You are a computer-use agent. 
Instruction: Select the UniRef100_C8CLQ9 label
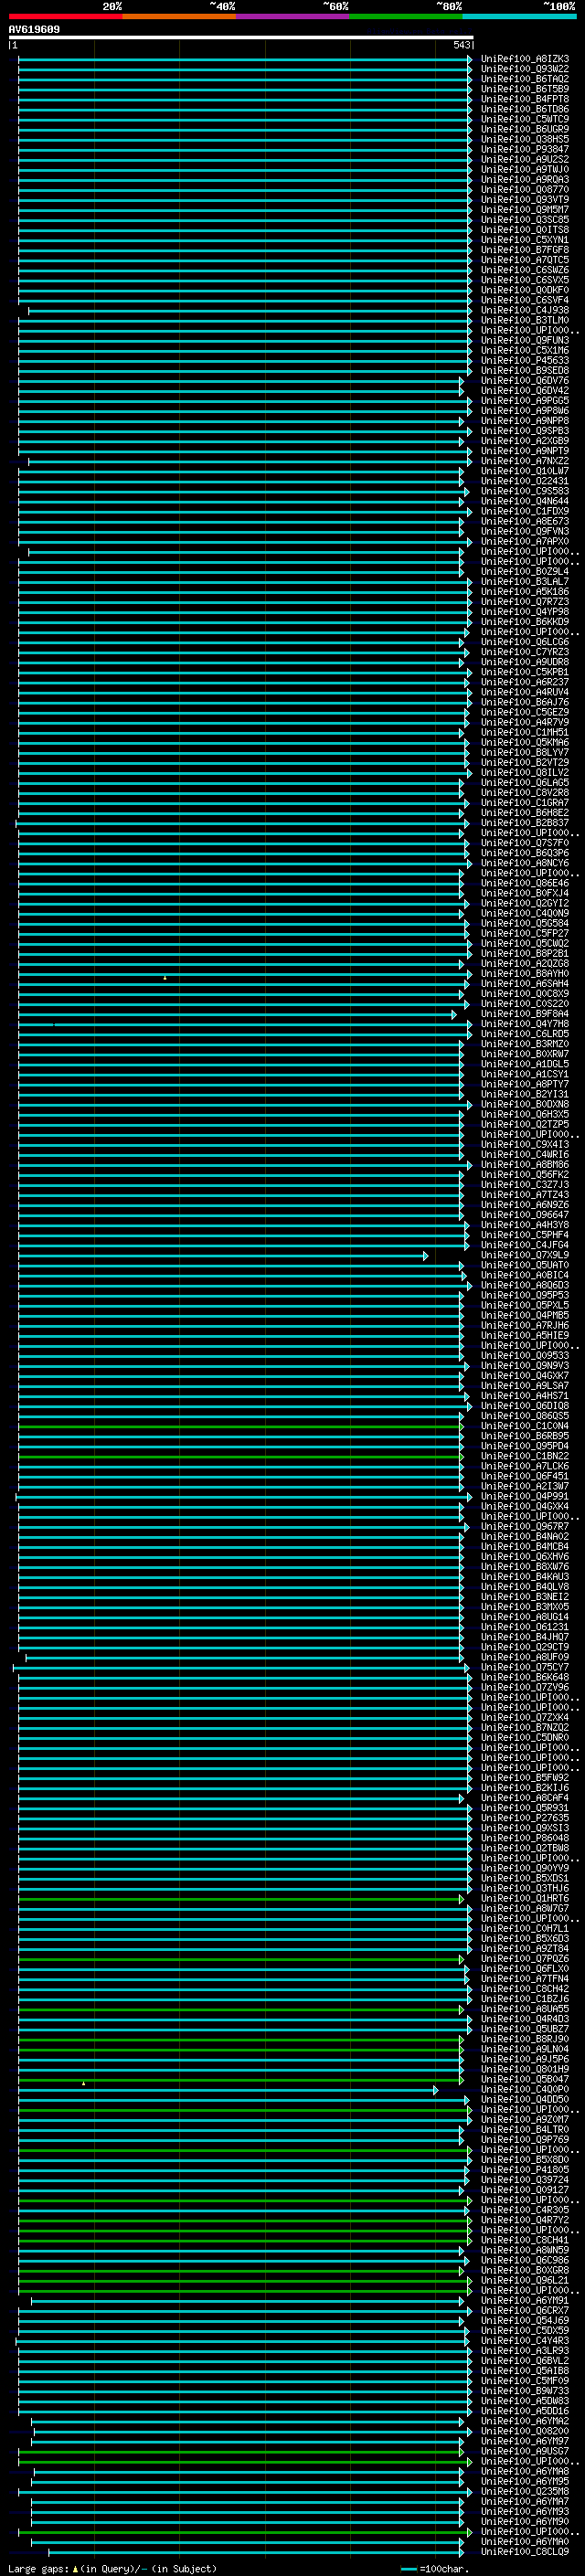tap(525, 2551)
